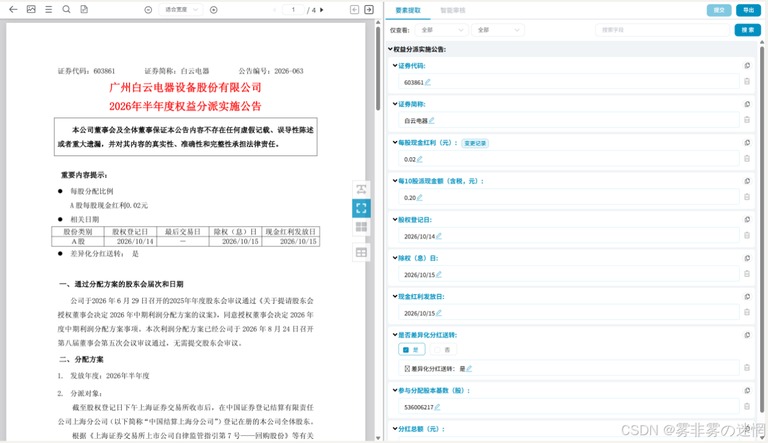
Task: Copy the 参与分配股本基数 field copy icon
Action: [747, 391]
